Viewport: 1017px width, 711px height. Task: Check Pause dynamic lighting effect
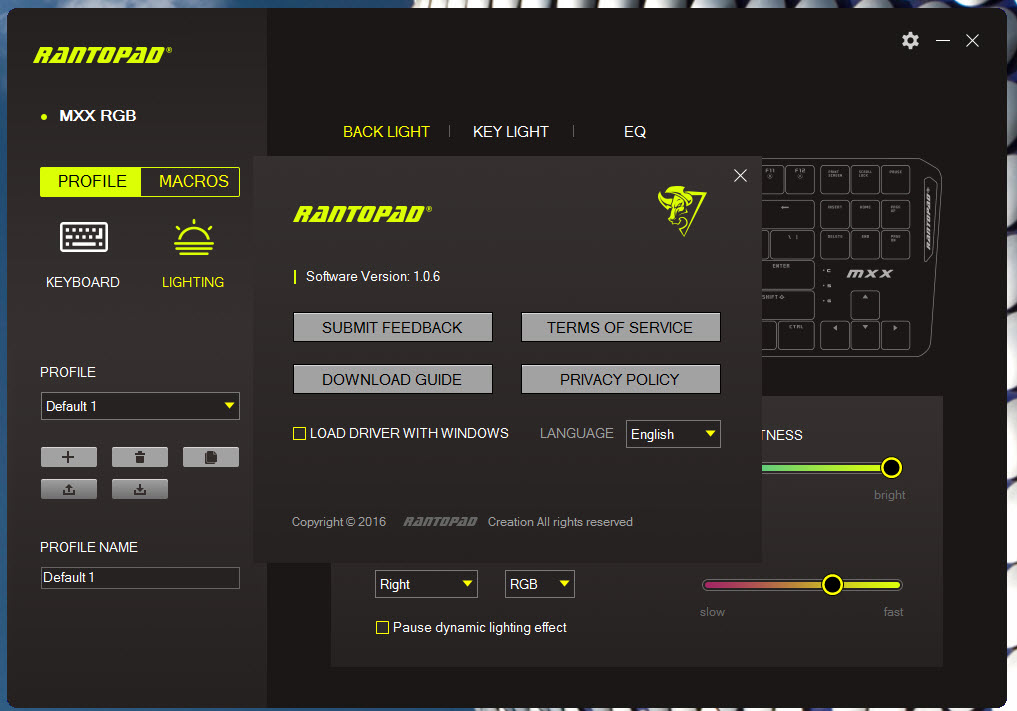click(x=382, y=627)
